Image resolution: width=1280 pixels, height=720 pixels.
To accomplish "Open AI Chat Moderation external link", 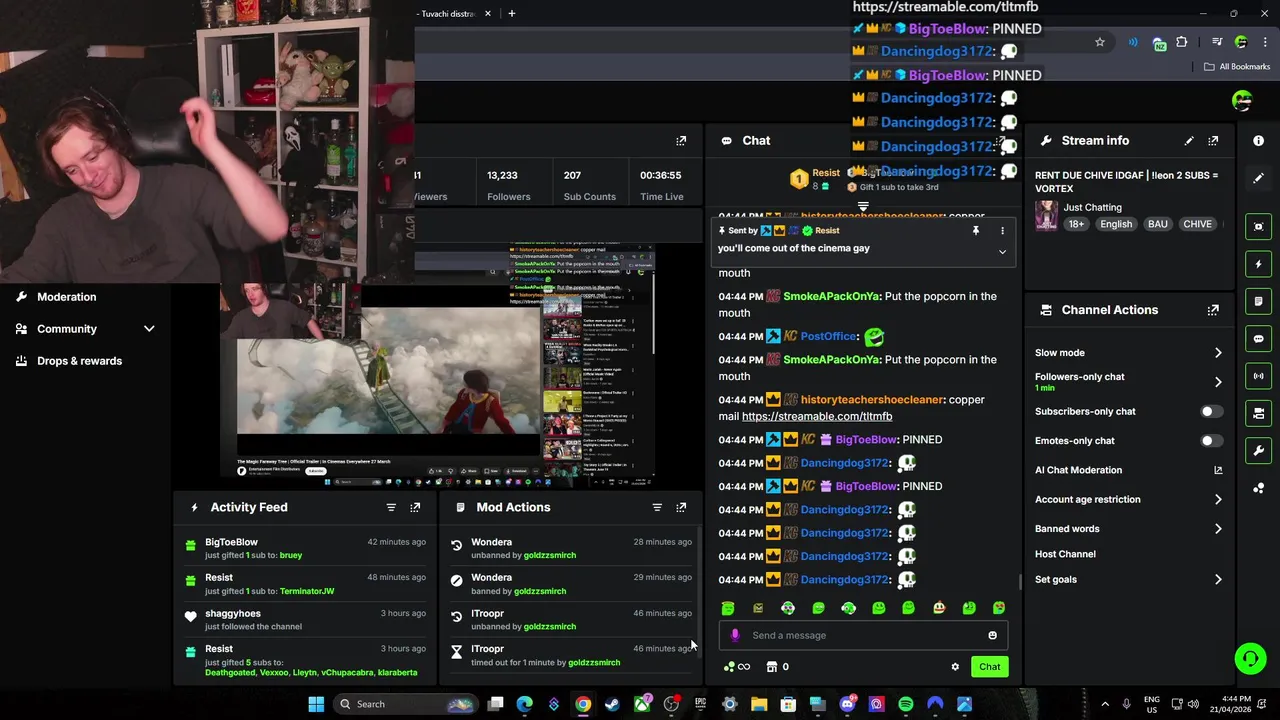I will pos(1218,470).
